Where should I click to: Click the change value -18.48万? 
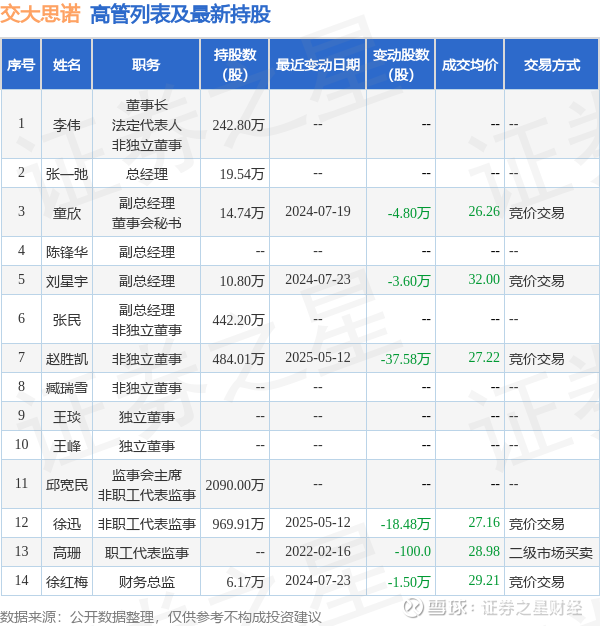tap(405, 523)
